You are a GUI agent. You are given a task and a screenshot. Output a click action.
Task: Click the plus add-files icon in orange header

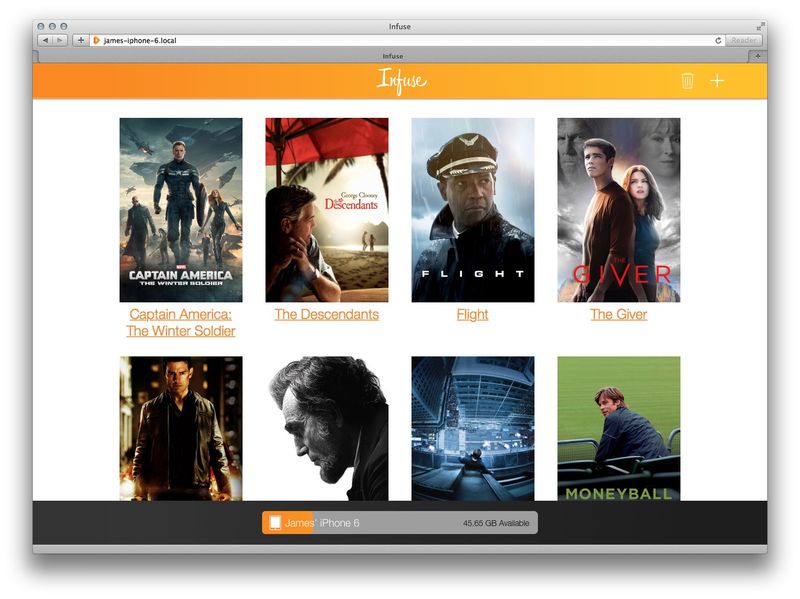tap(717, 81)
